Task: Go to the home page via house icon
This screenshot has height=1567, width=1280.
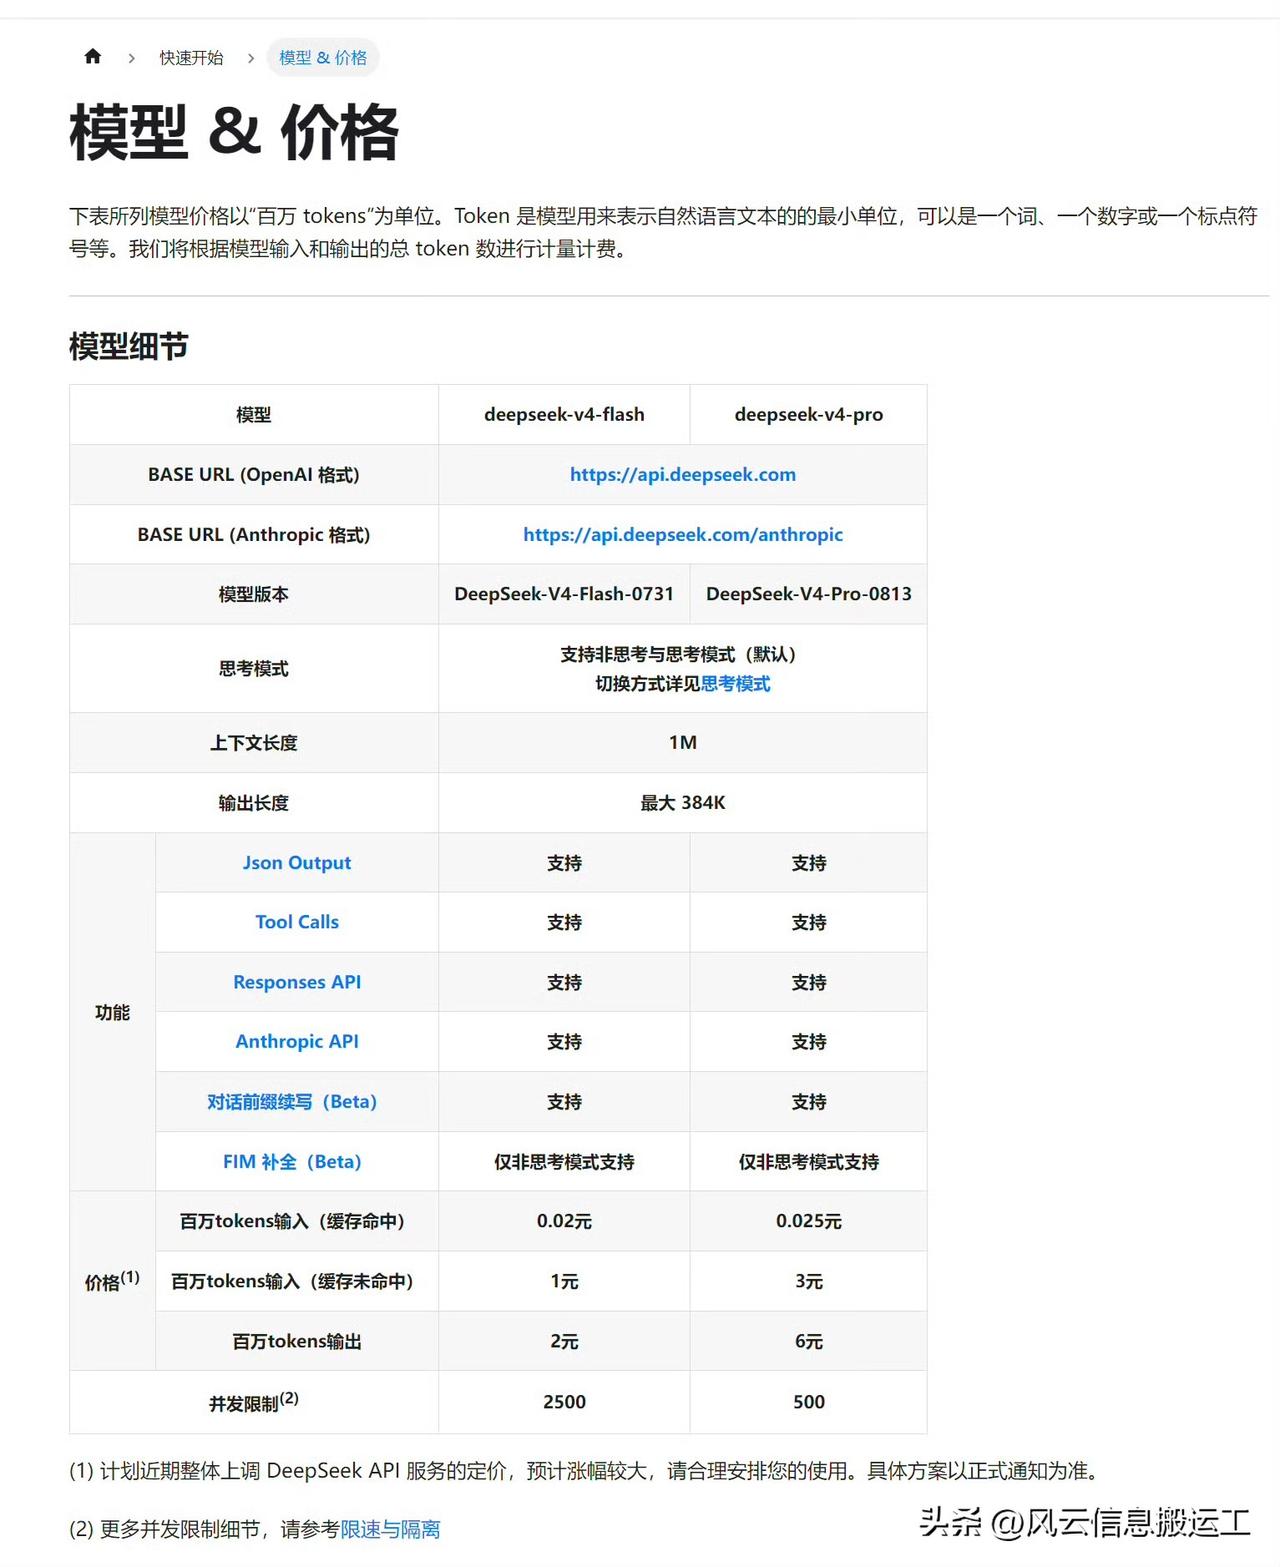Action: (x=93, y=57)
